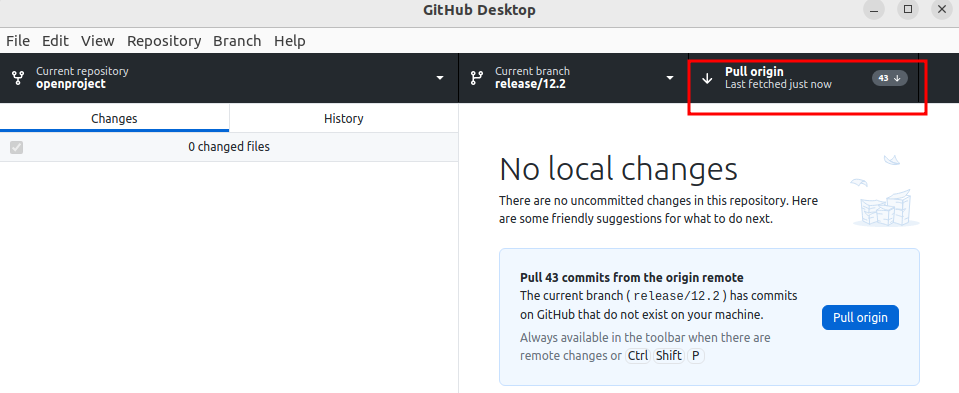Select the Changes tab
The image size is (959, 393).
[x=114, y=118]
